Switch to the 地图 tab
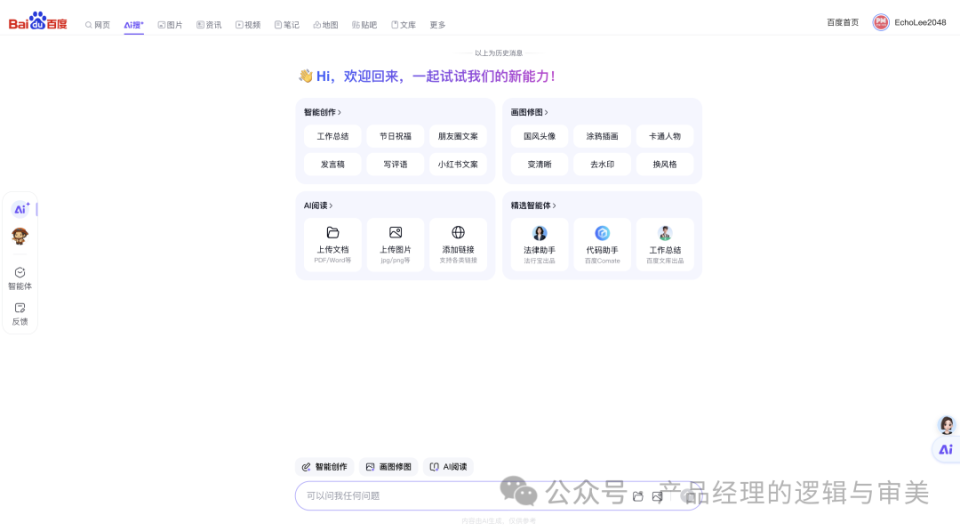The image size is (960, 531). coord(326,25)
